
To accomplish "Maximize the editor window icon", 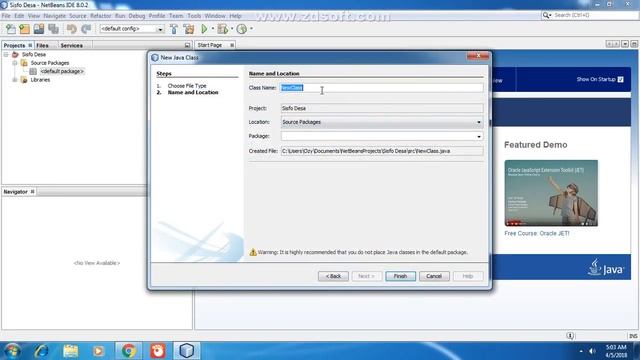I will 634,44.
